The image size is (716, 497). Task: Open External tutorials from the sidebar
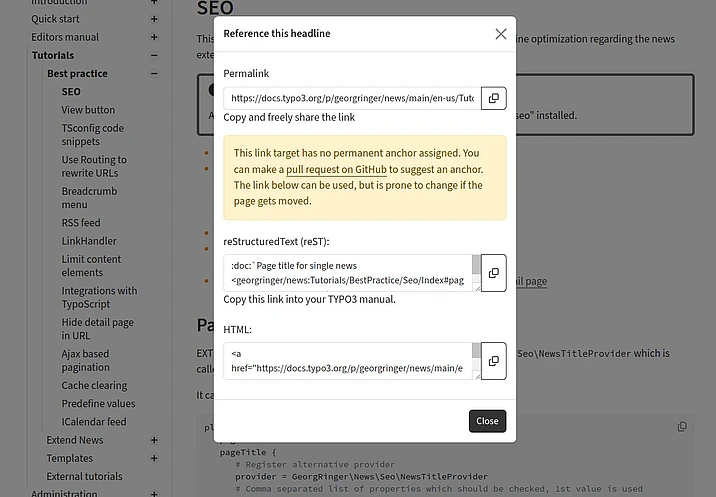pyautogui.click(x=84, y=477)
